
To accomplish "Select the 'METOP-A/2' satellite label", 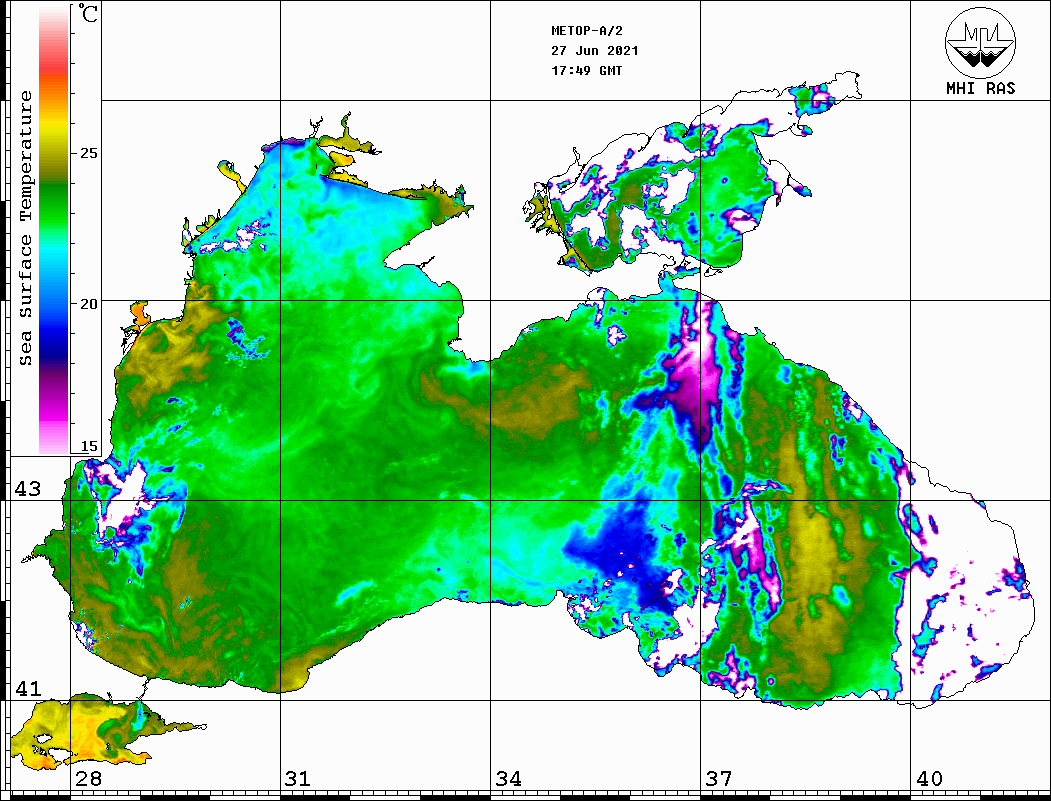I will coord(587,31).
